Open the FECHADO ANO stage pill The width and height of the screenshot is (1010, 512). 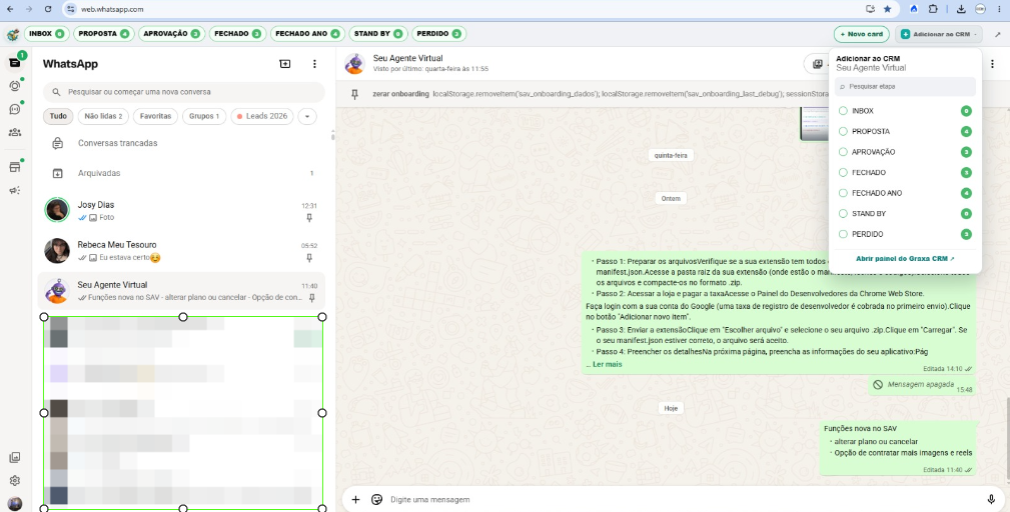pos(307,33)
